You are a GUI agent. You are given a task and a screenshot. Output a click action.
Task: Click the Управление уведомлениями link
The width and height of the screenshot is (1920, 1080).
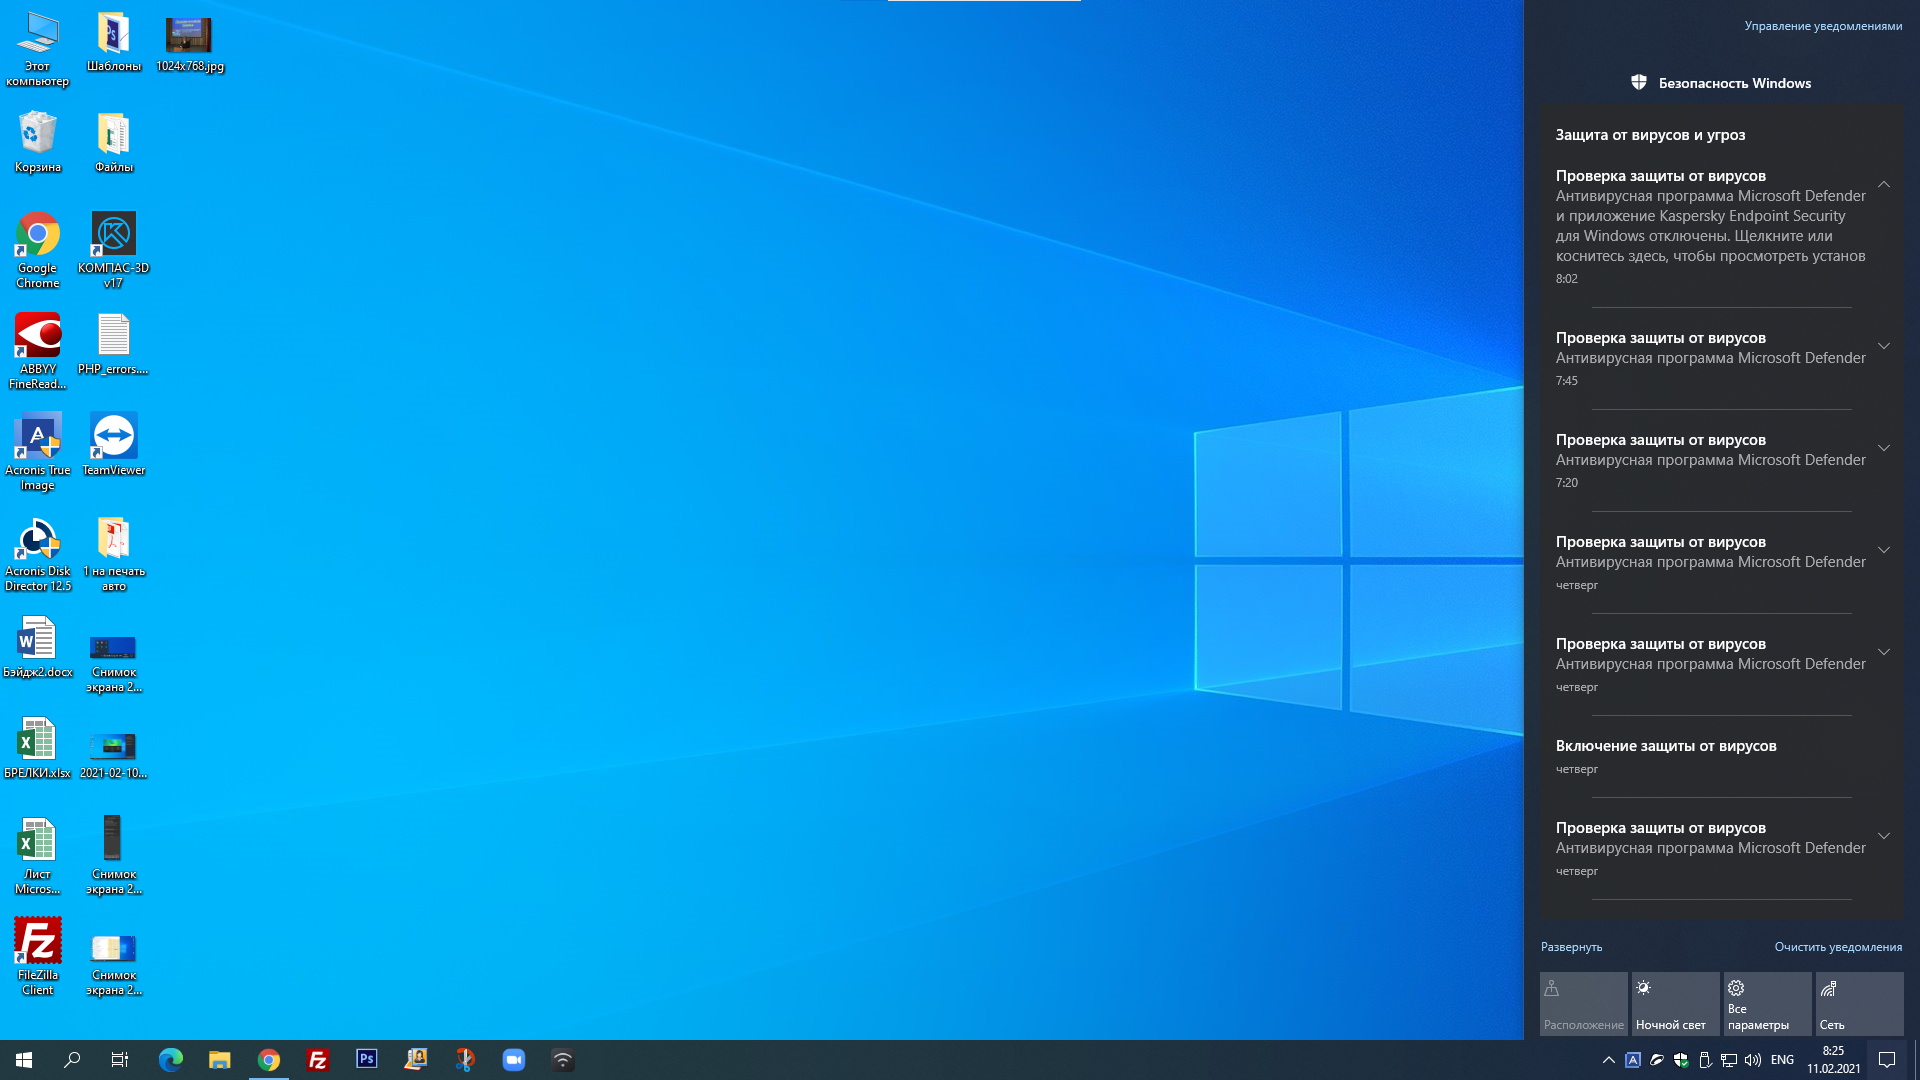(x=1823, y=26)
